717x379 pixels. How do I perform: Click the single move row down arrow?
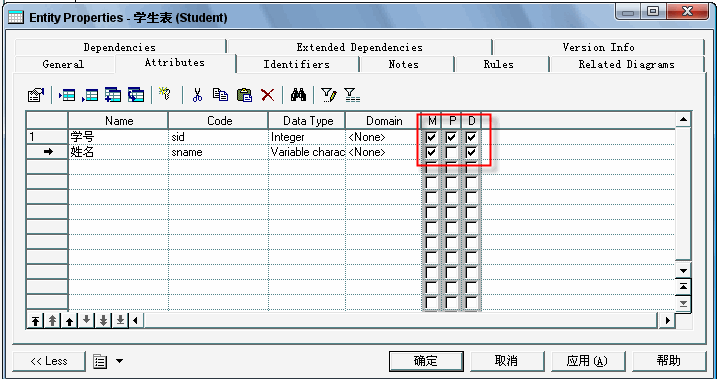pyautogui.click(x=86, y=321)
